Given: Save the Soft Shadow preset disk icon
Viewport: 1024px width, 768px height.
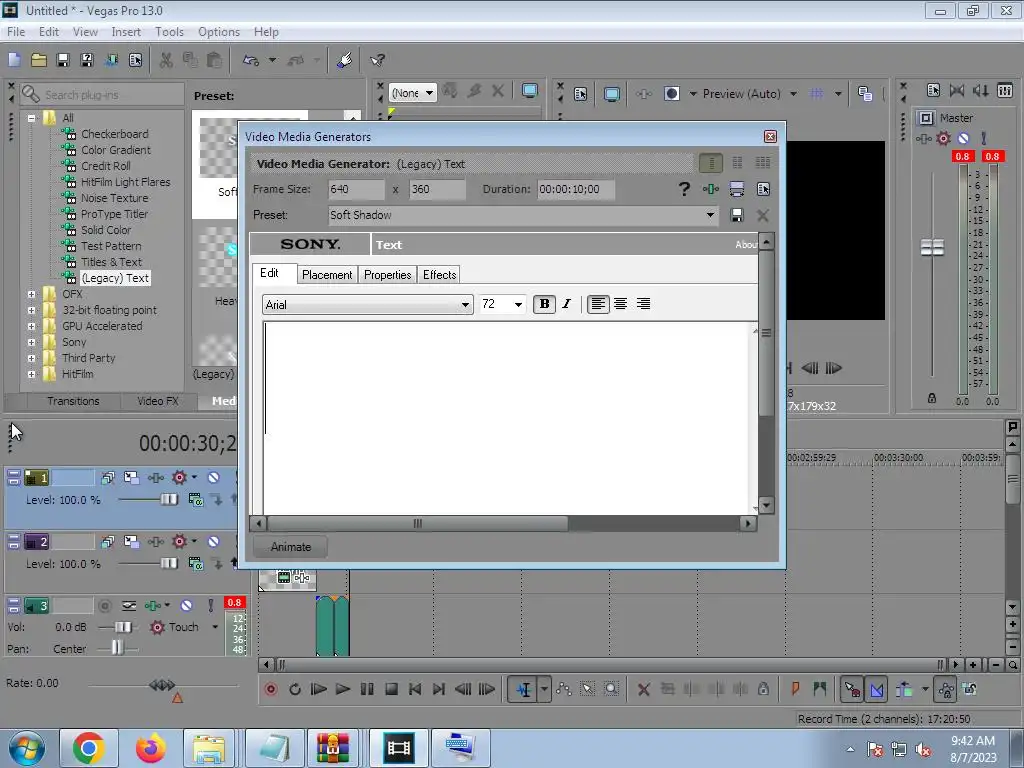Looking at the screenshot, I should [x=737, y=215].
